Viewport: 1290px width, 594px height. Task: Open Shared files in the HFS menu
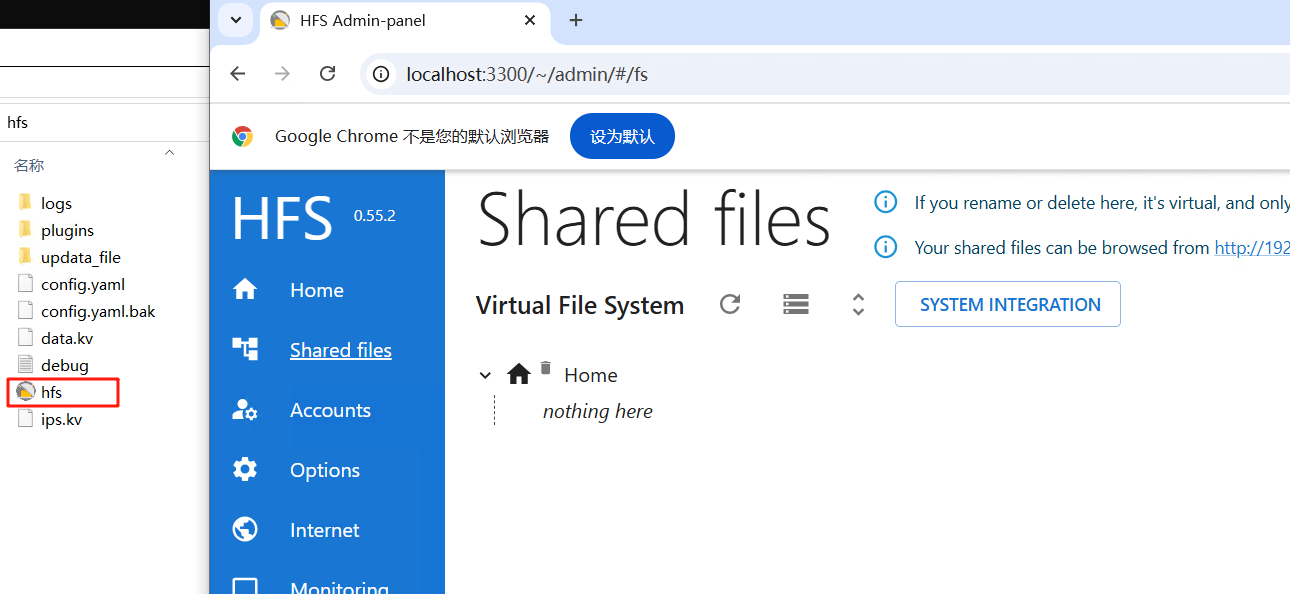[x=341, y=350]
